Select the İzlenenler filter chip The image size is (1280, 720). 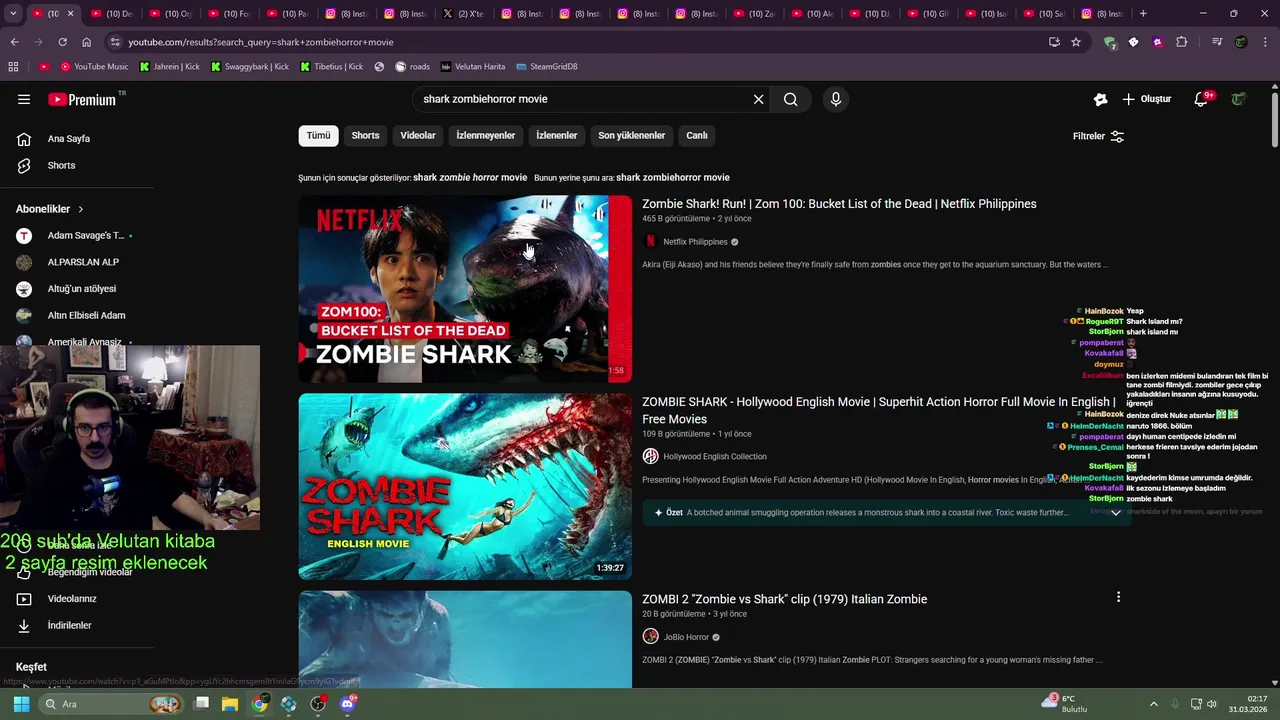pyautogui.click(x=556, y=136)
